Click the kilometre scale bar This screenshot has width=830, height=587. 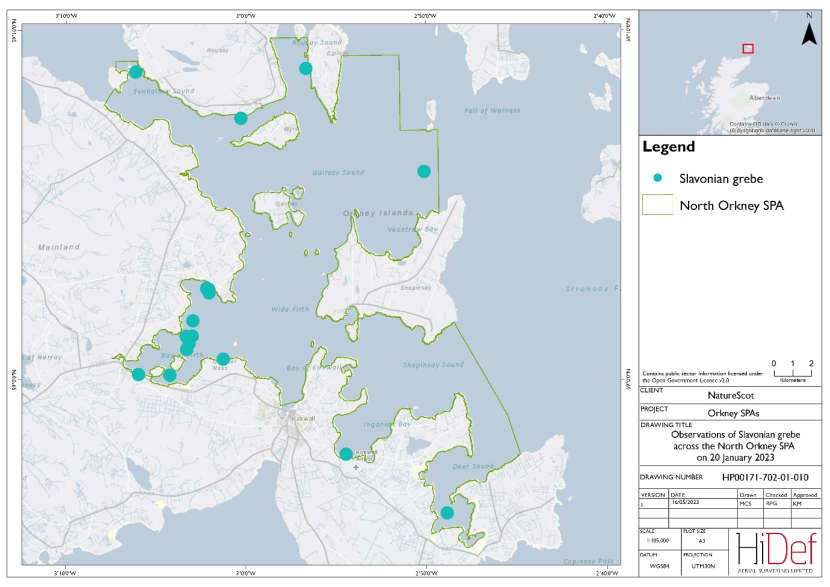[x=792, y=373]
